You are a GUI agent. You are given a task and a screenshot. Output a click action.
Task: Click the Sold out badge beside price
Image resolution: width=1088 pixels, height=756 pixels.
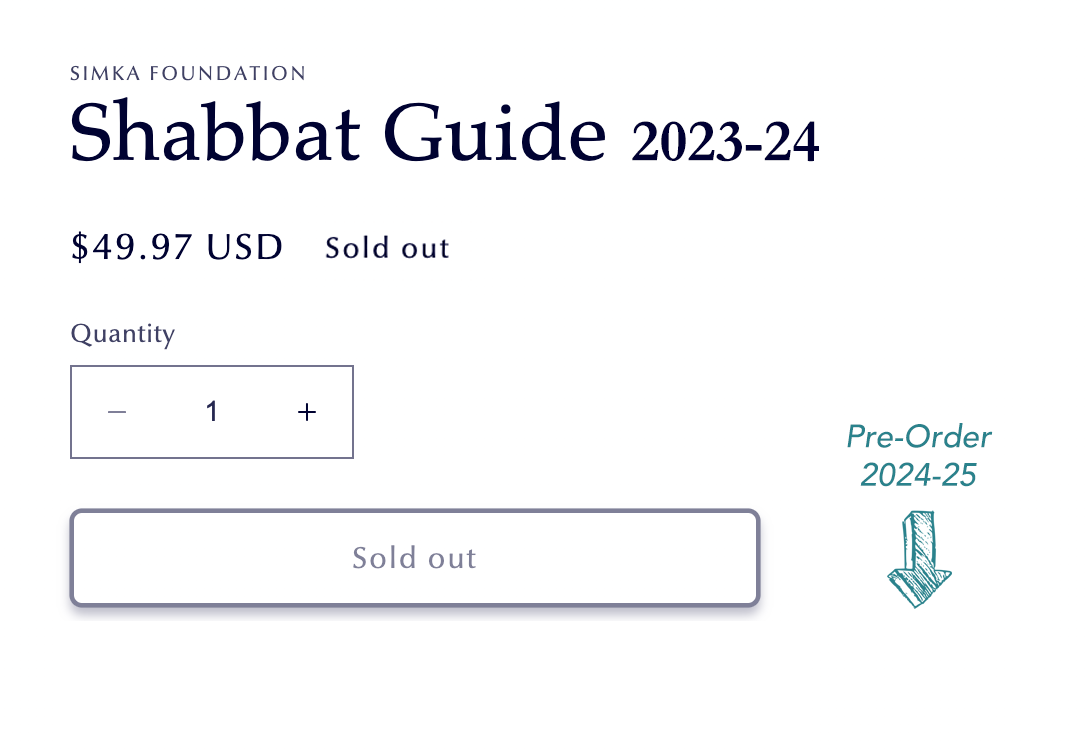tap(387, 248)
